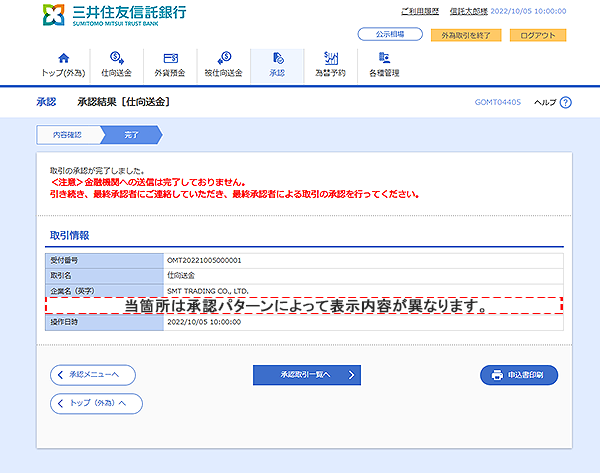Open the ご利用履歴 link
The image size is (600, 473).
coord(420,11)
